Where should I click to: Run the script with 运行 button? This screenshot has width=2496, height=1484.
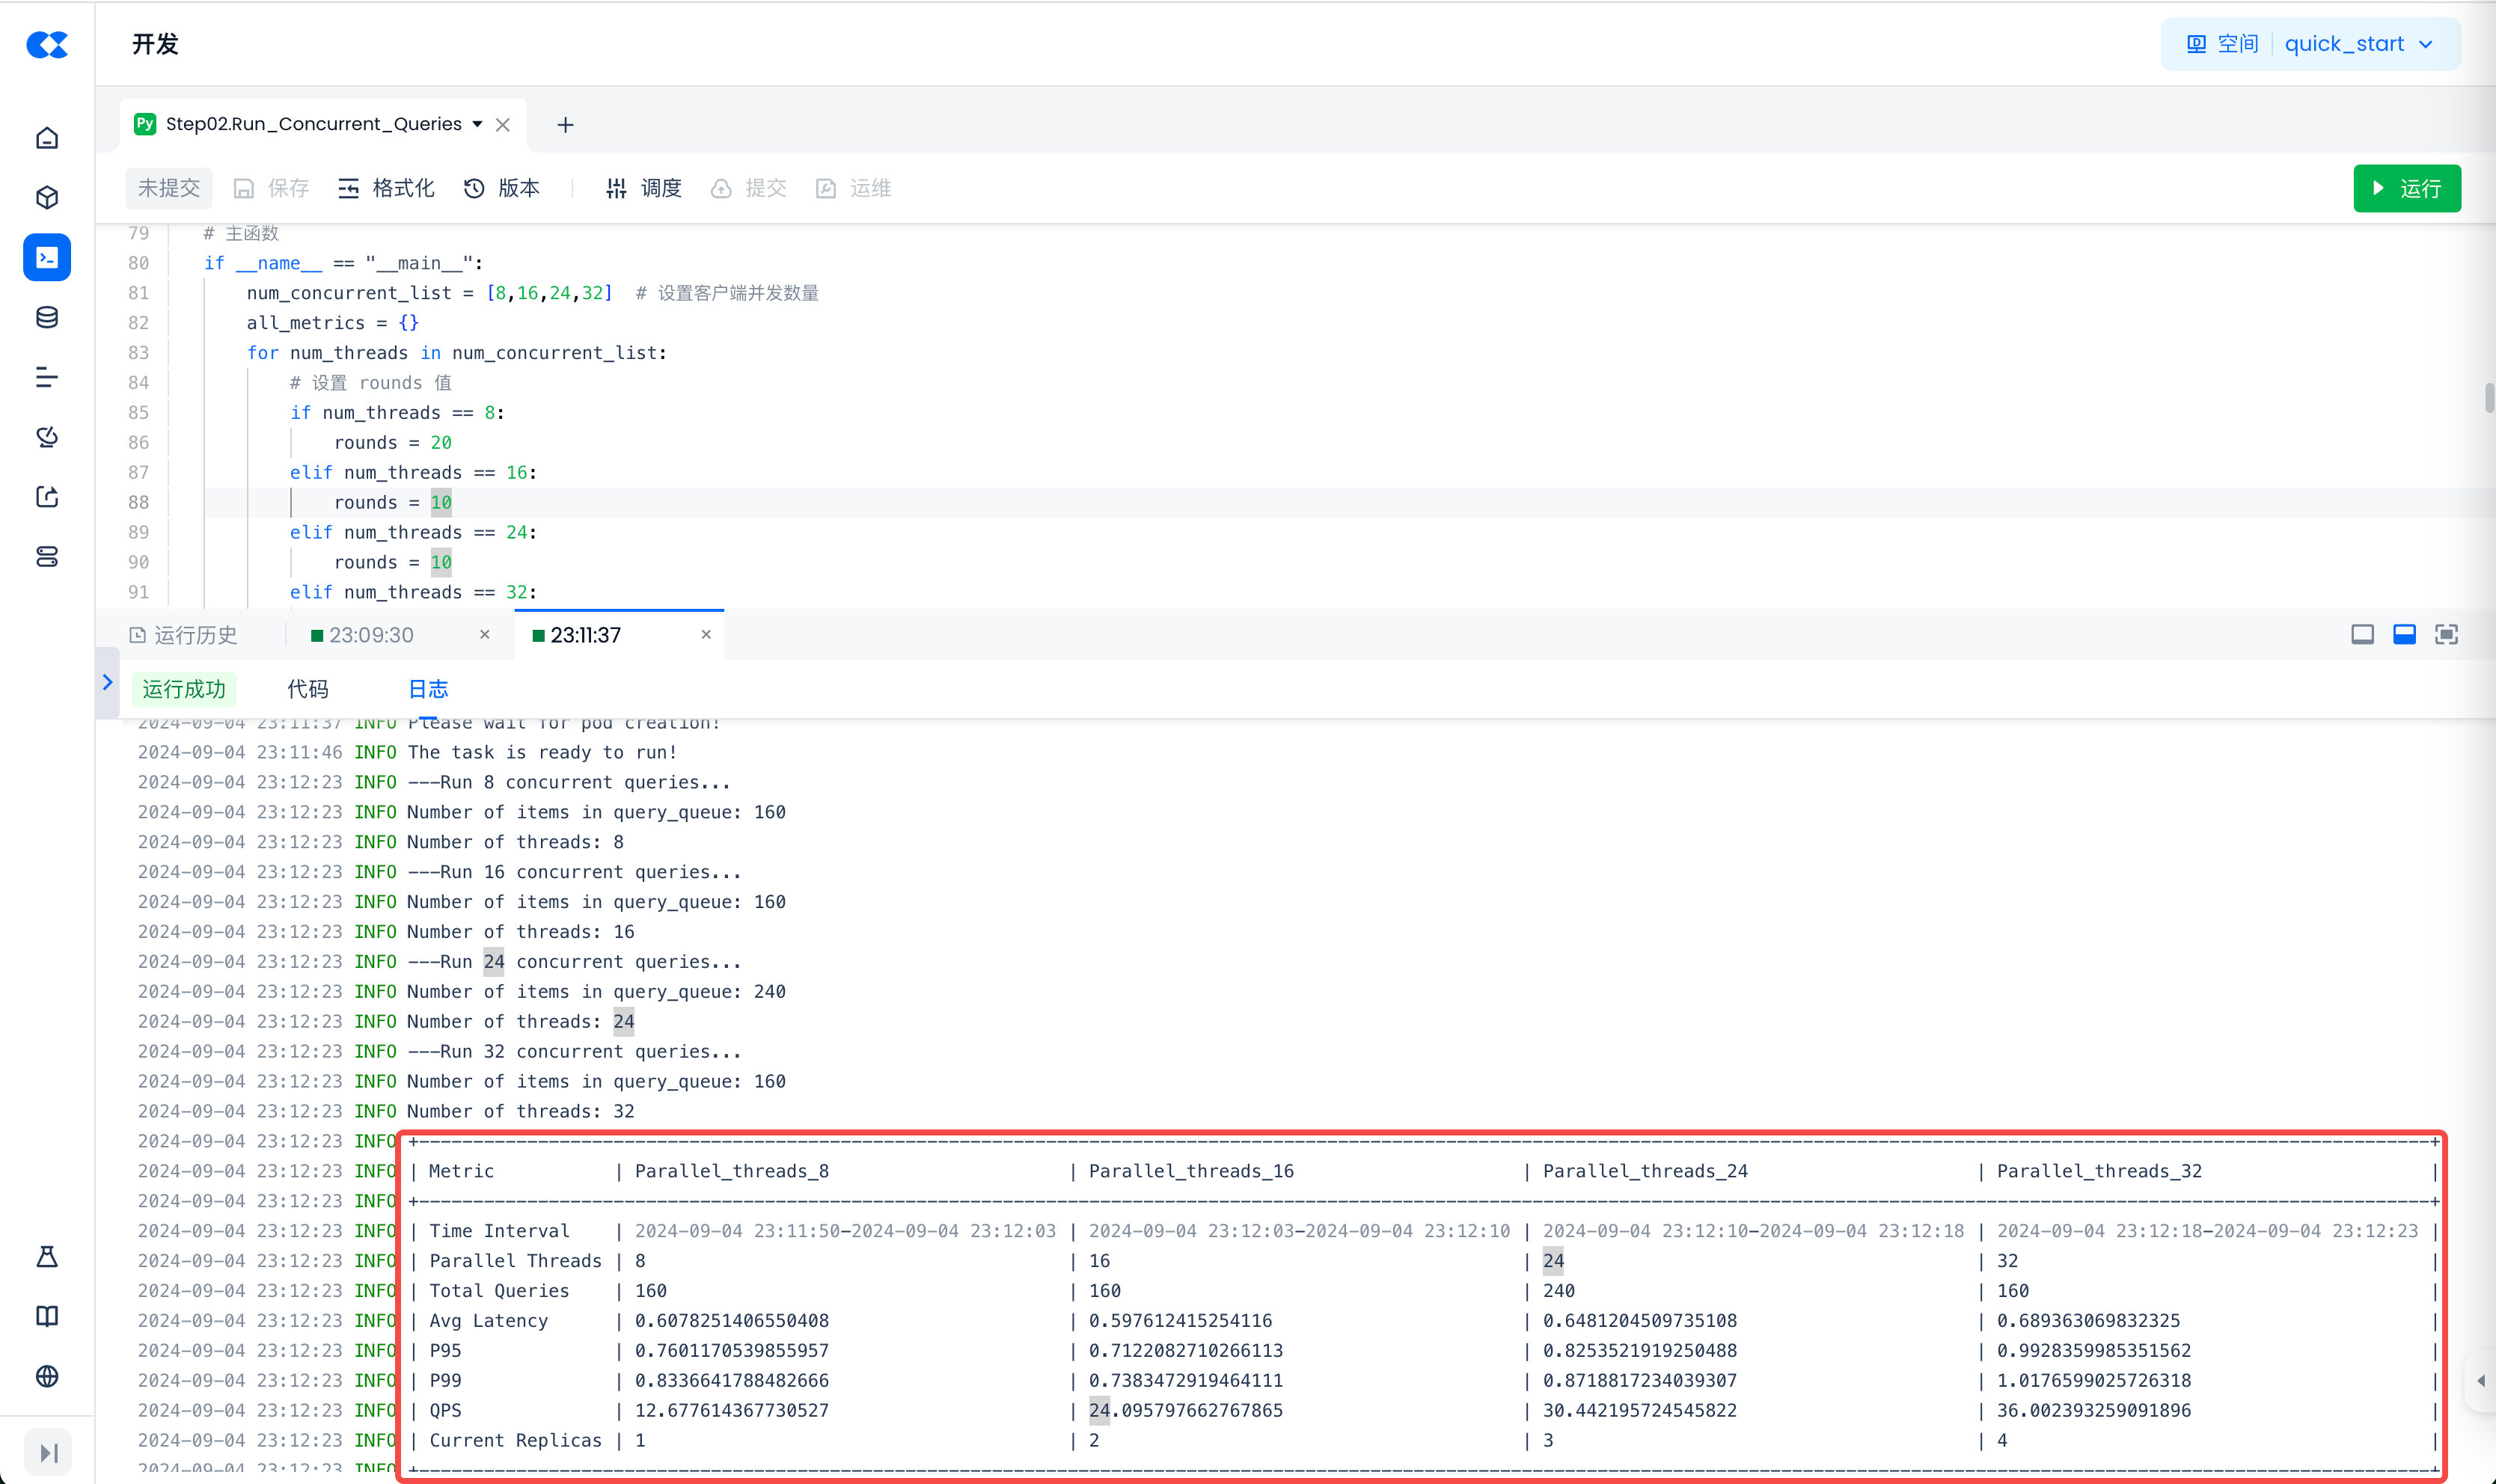[2407, 188]
